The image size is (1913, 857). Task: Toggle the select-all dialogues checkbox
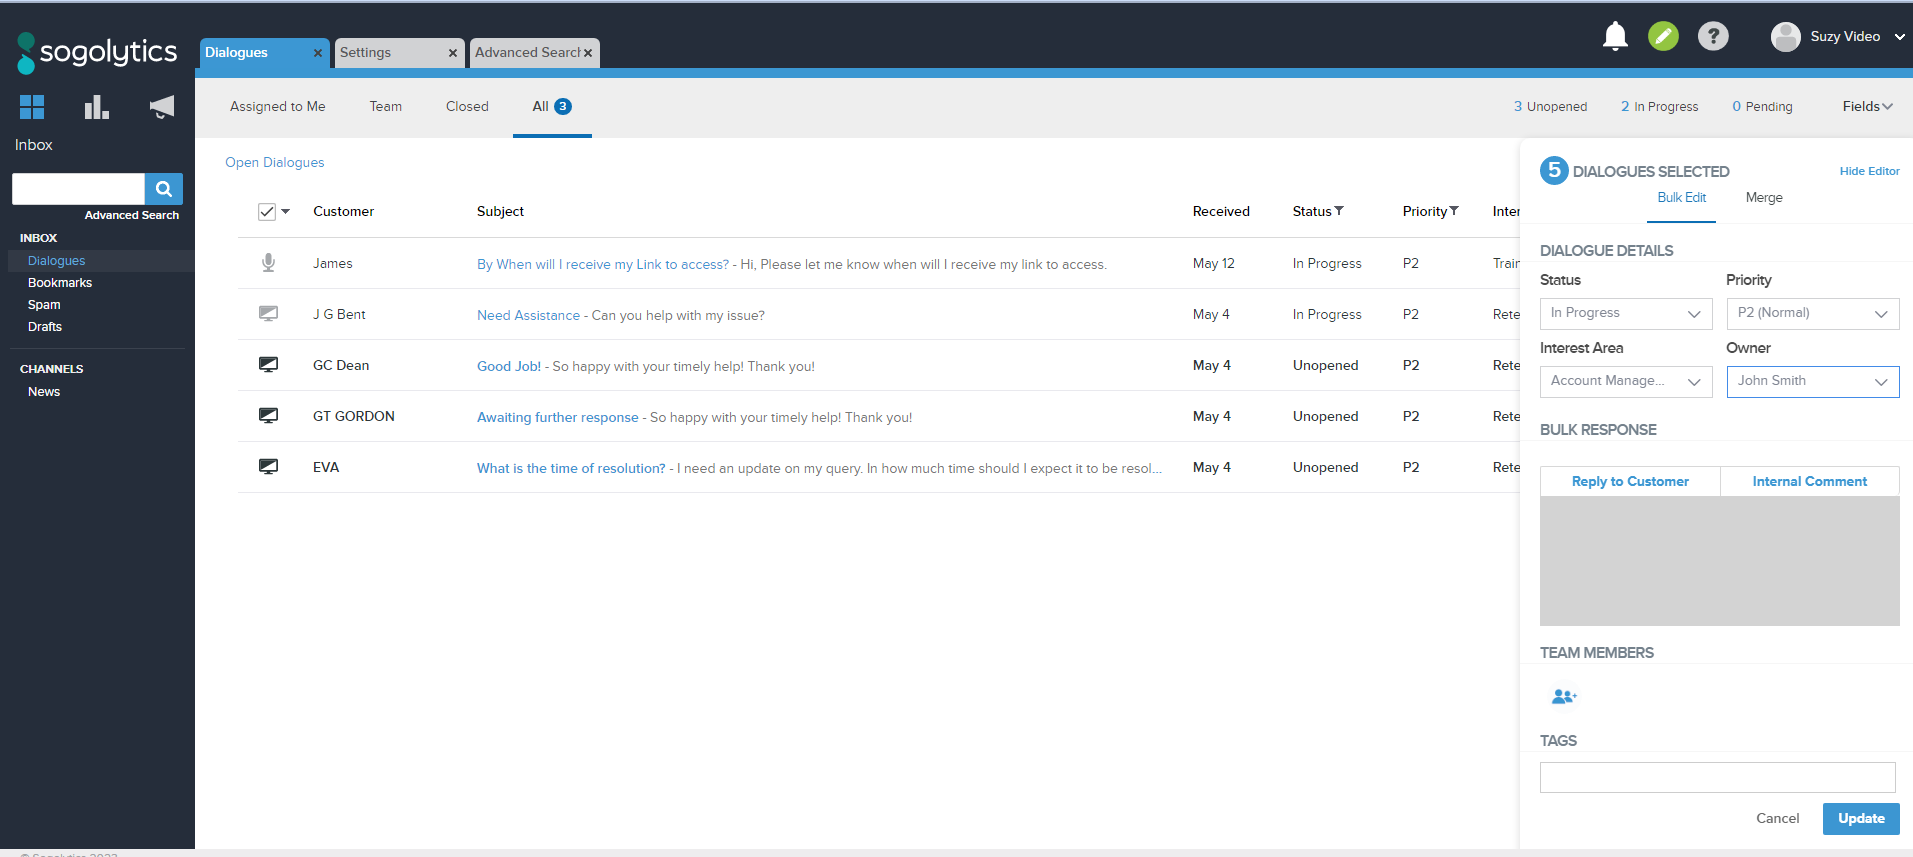[x=267, y=212]
